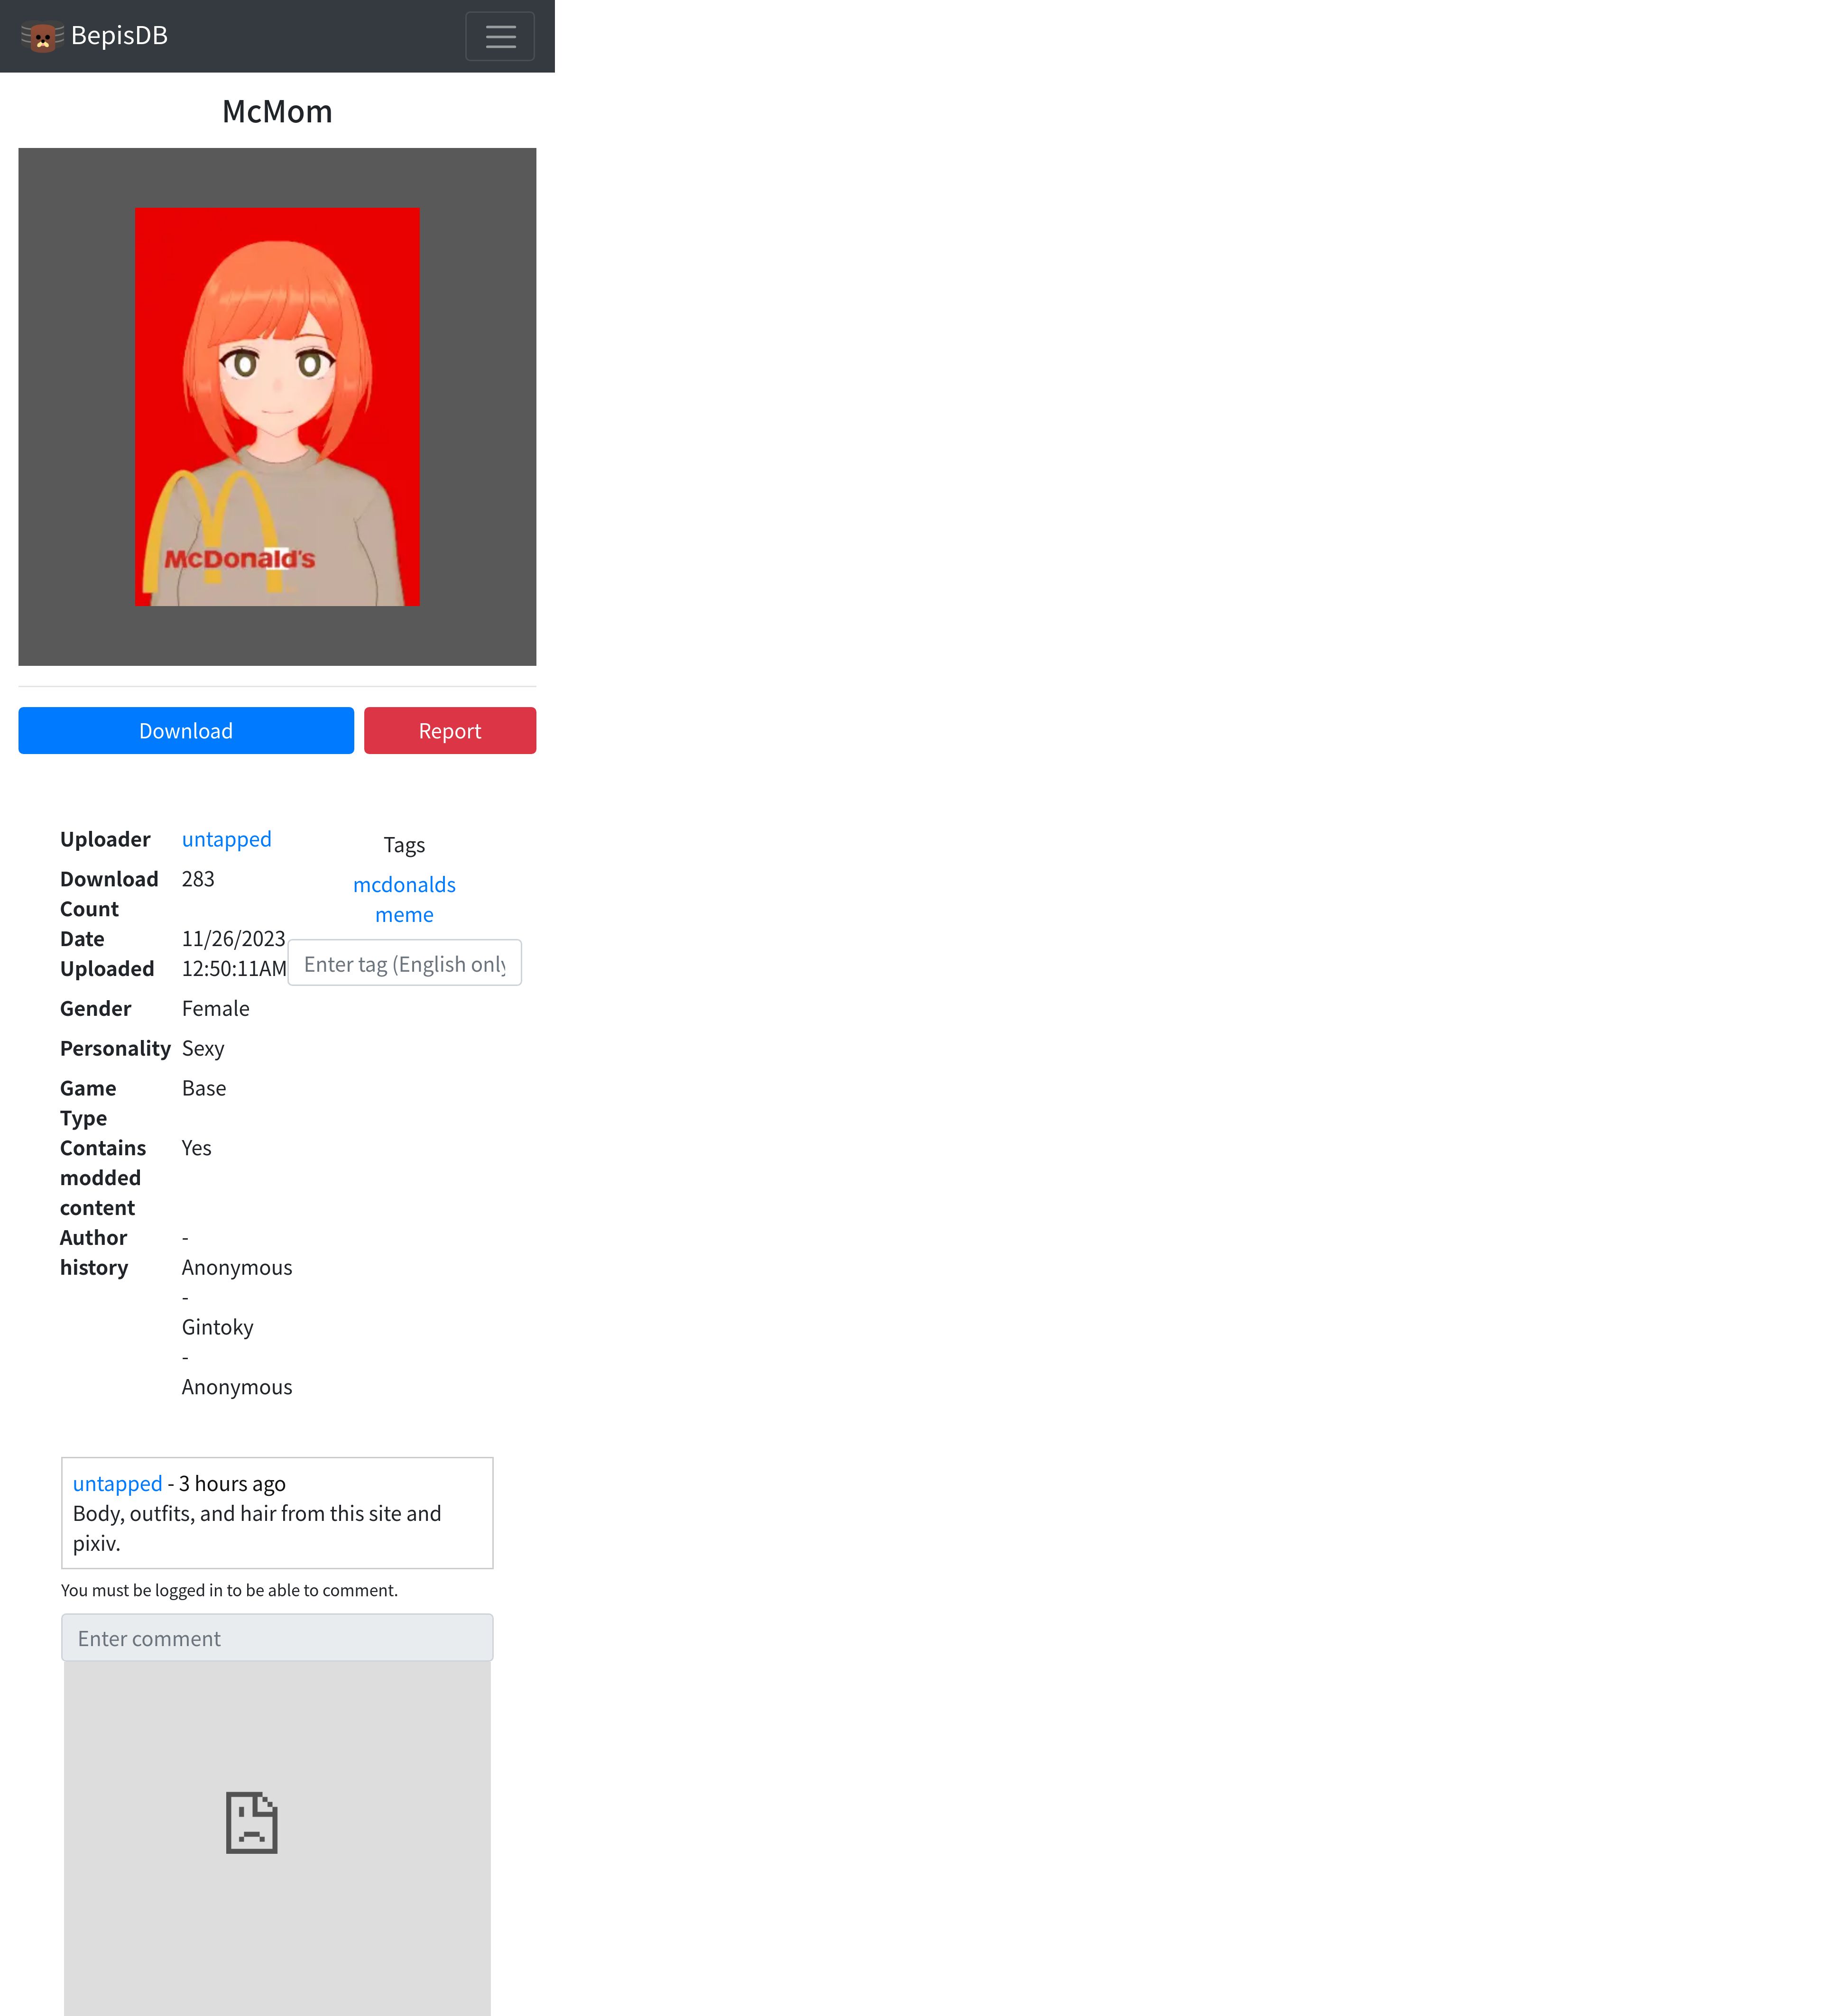
Task: Click the McMom page heading
Action: click(277, 111)
